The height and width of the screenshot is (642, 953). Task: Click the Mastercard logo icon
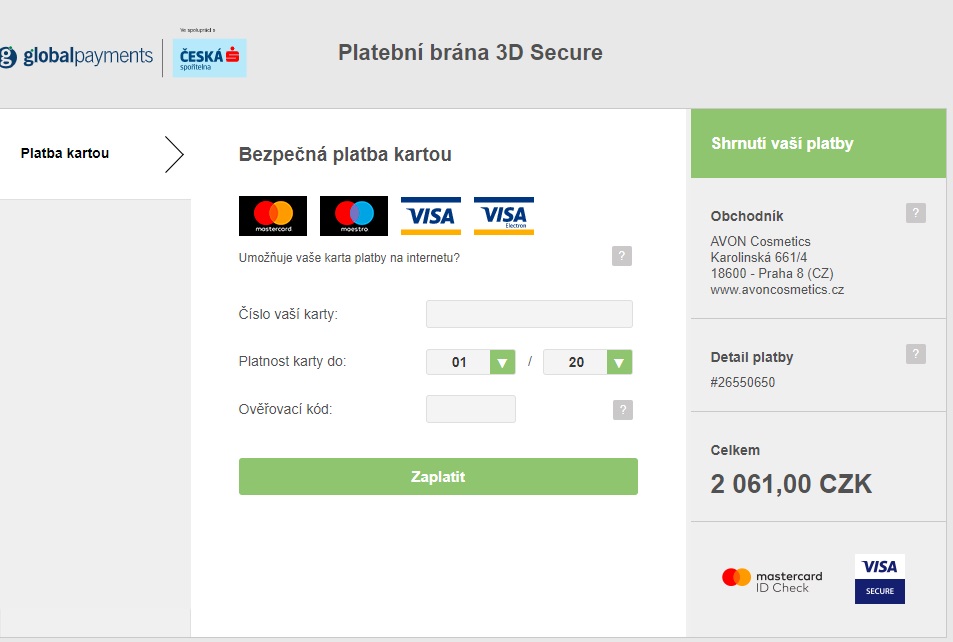point(273,216)
